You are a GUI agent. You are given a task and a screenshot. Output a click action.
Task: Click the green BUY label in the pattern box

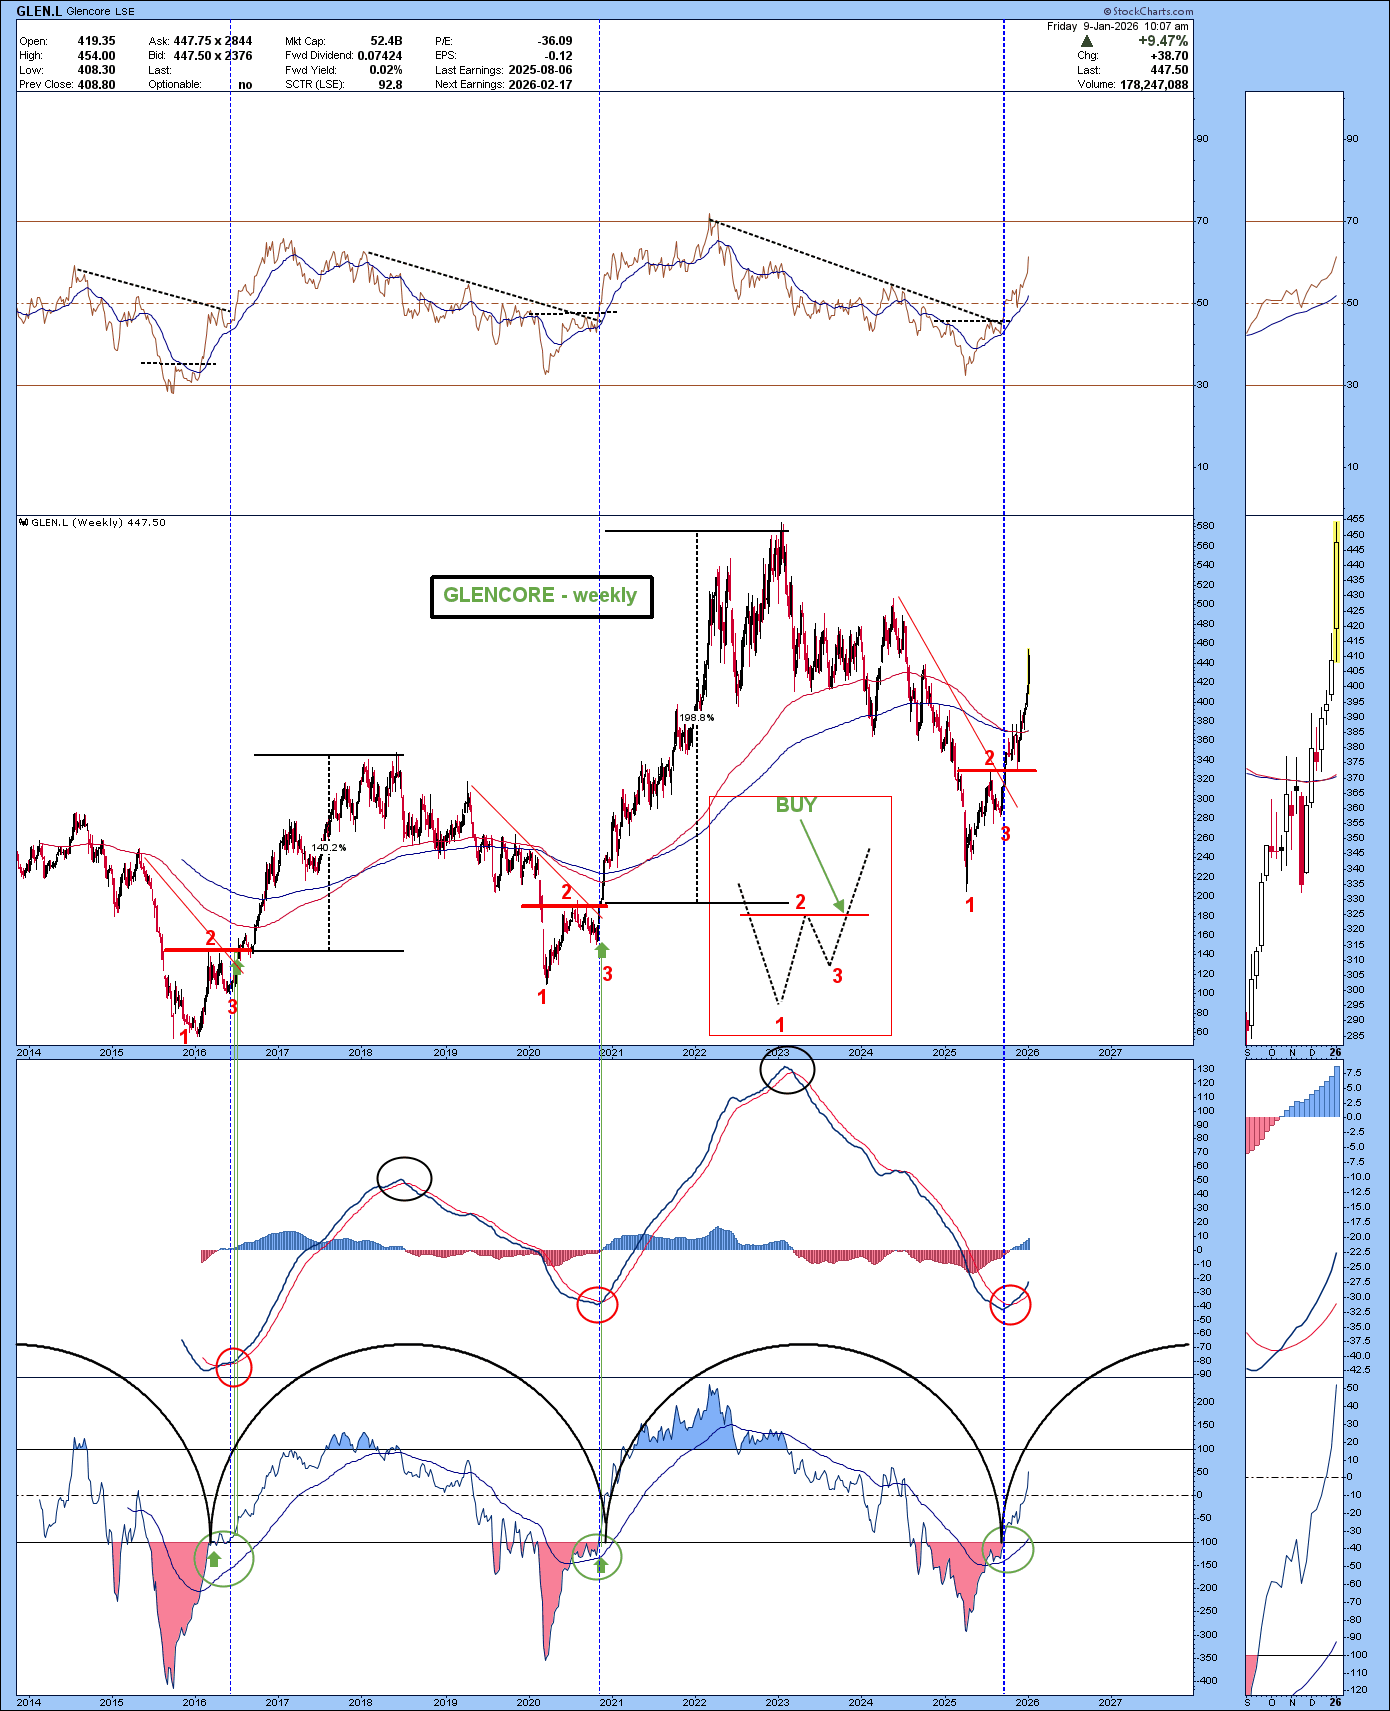796,805
